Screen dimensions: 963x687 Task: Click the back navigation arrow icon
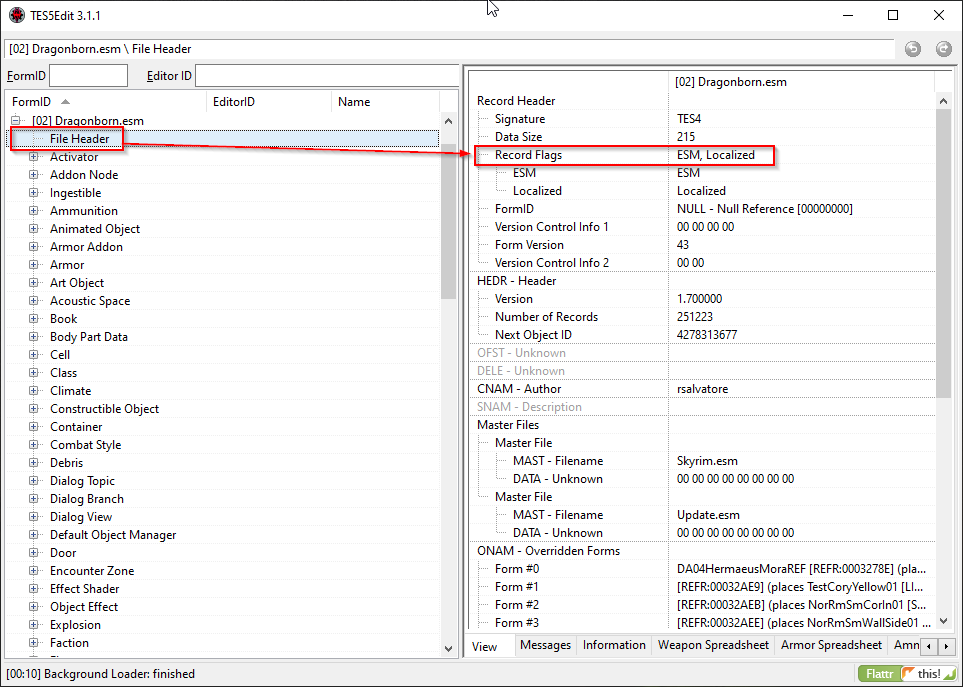(913, 49)
